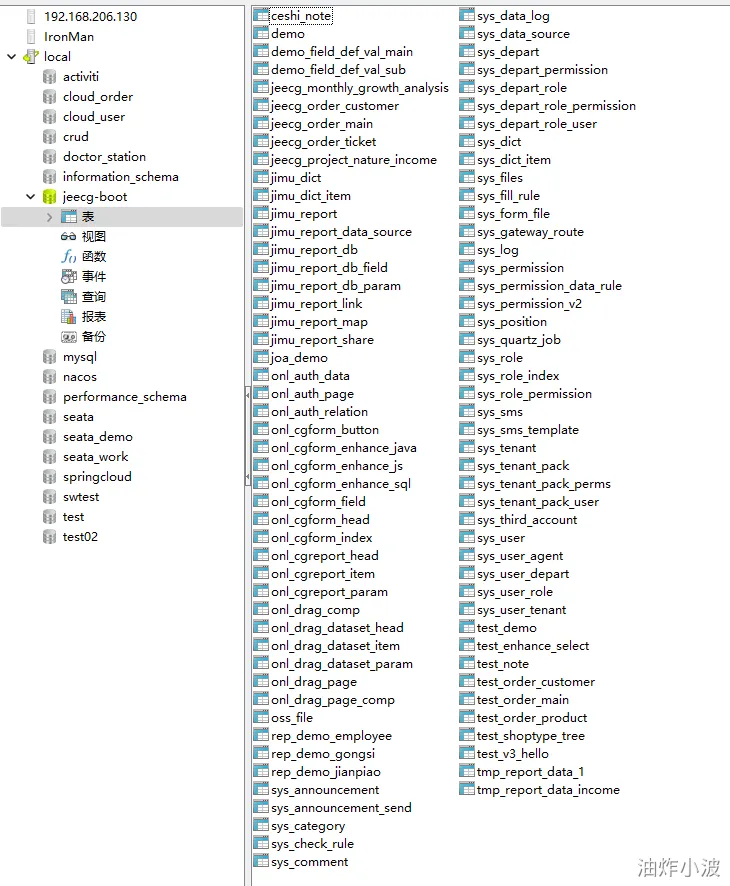Screen dimensions: 730x886
Task: Select the seata database
Action: [x=78, y=417]
